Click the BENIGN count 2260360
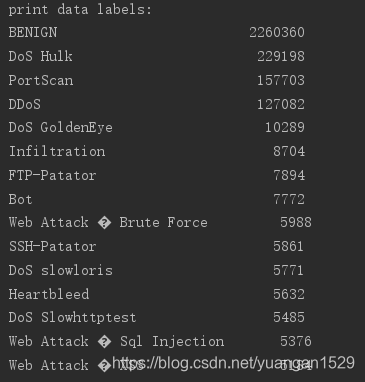Viewport: 365px width, 382px height. (x=277, y=32)
